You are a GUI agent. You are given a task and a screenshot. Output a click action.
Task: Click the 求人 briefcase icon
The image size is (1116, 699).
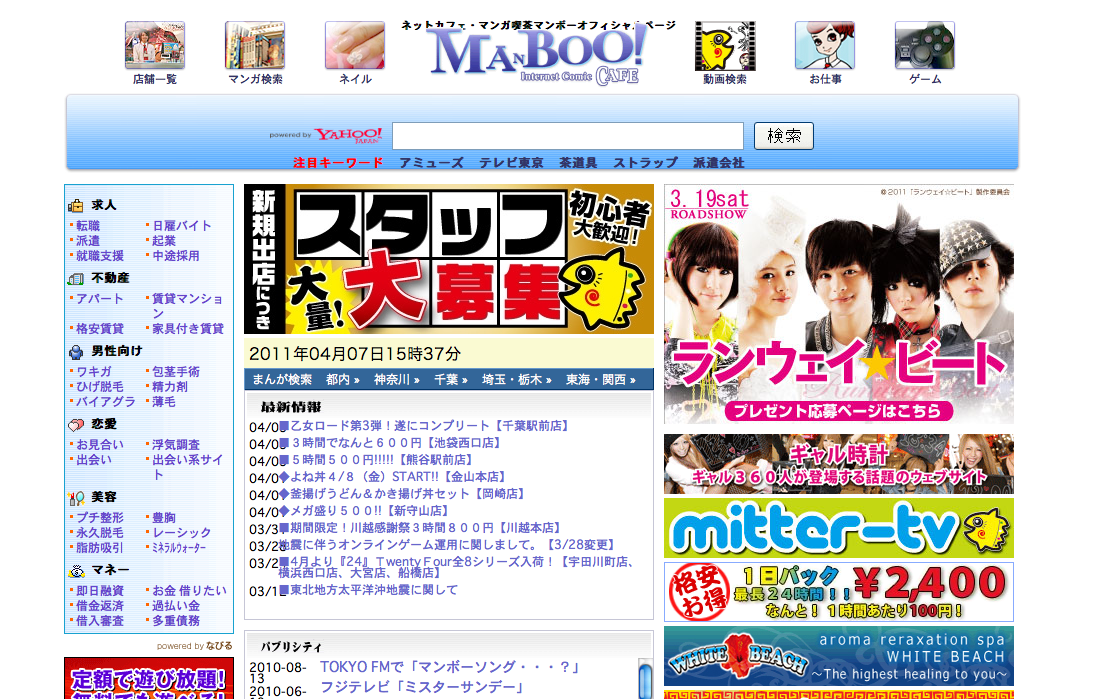[75, 206]
